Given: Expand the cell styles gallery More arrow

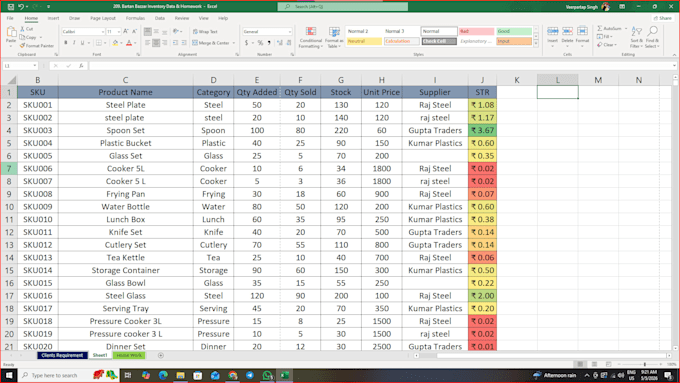Looking at the screenshot, I should click(536, 43).
